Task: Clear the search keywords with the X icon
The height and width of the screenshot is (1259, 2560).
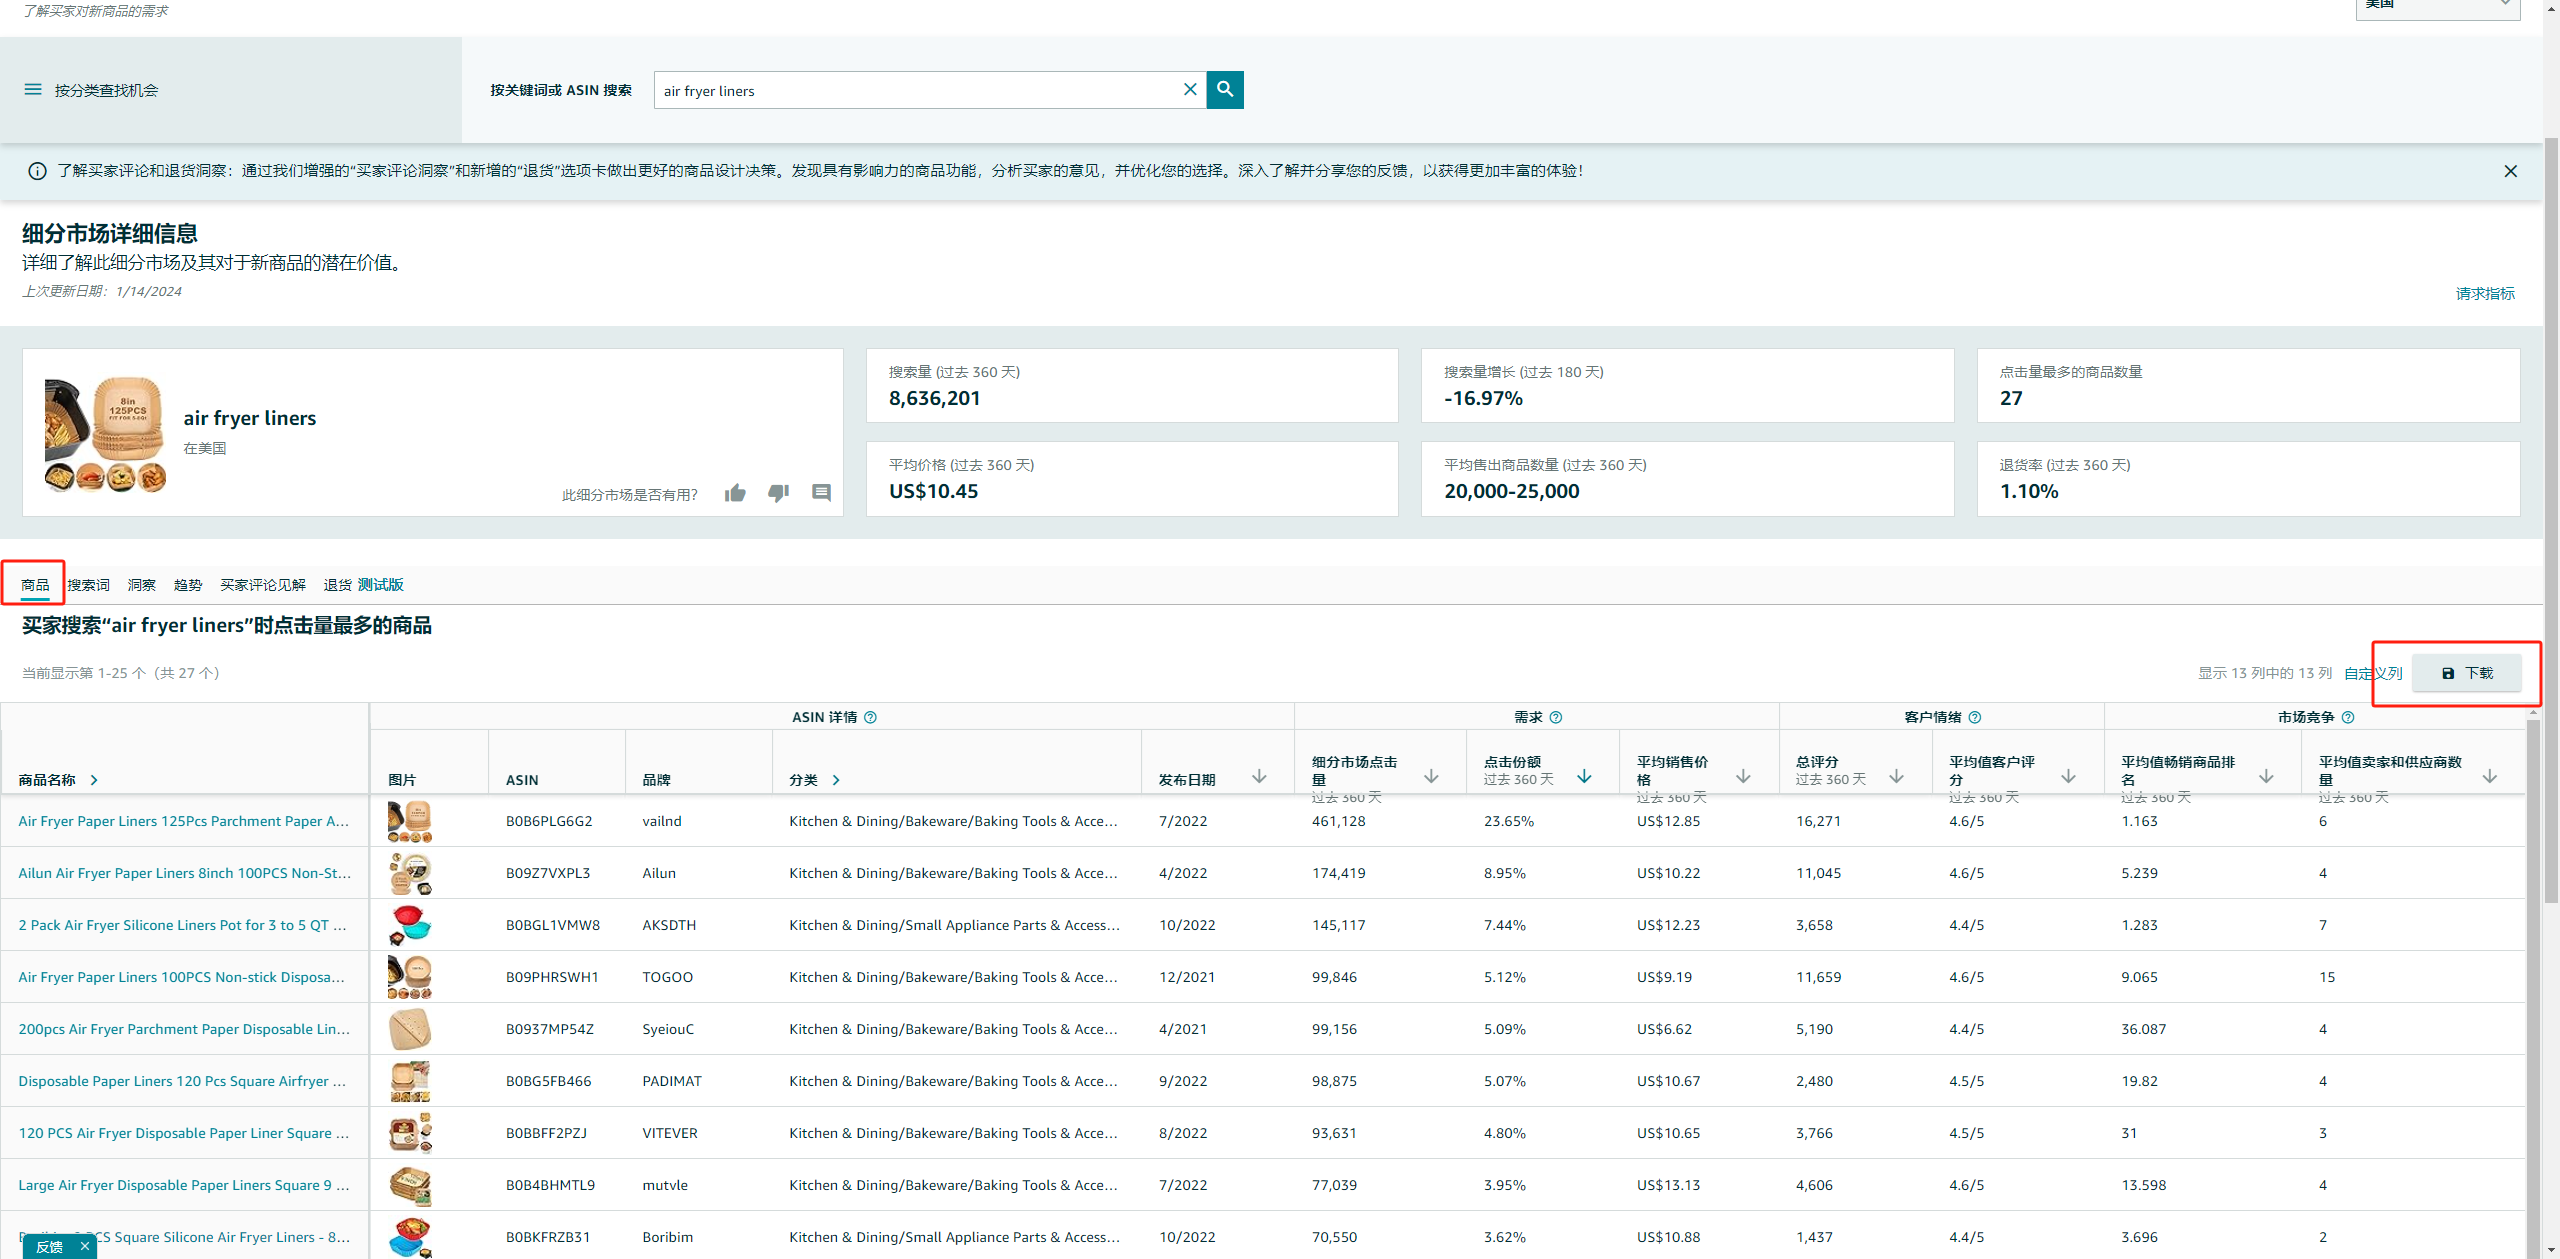Action: click(x=1189, y=89)
